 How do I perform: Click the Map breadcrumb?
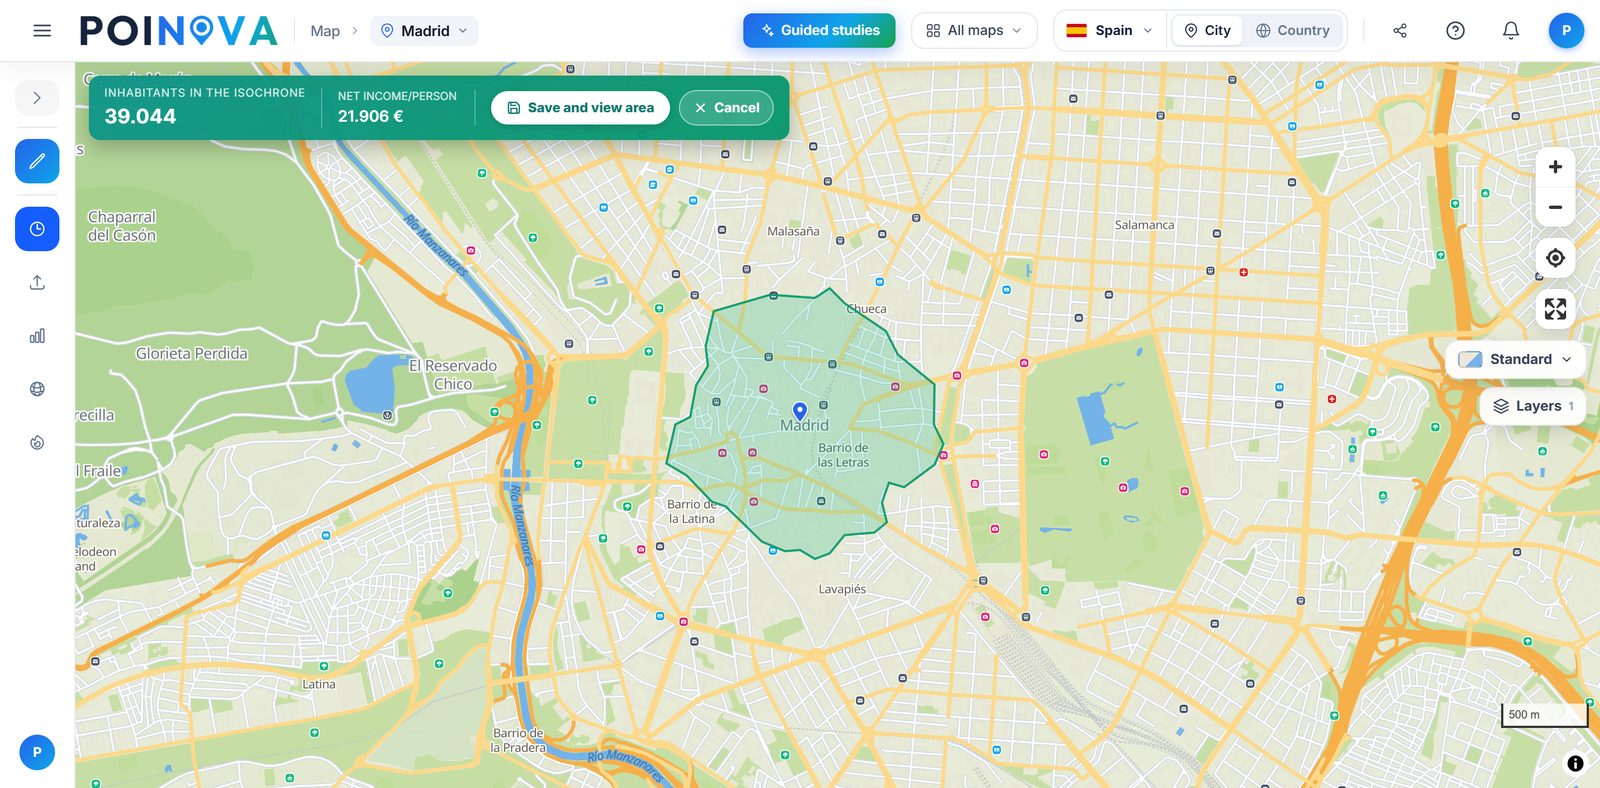pos(325,31)
